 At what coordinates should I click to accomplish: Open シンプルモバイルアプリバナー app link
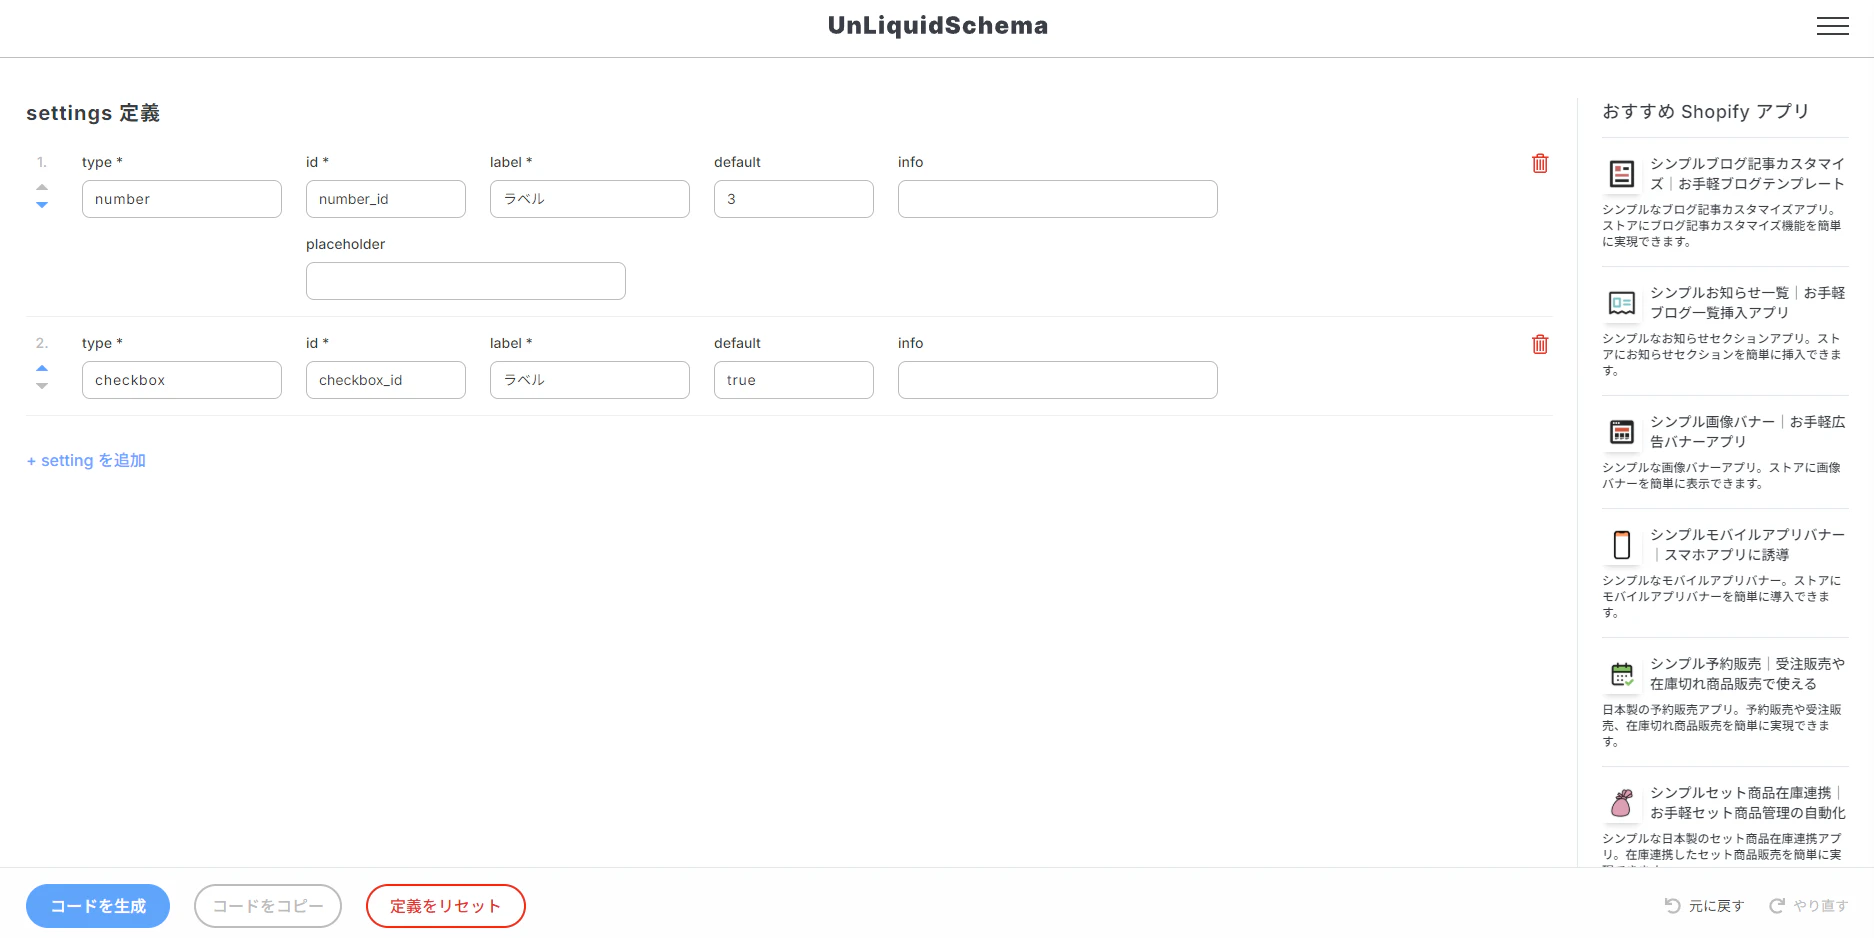[x=1747, y=545]
